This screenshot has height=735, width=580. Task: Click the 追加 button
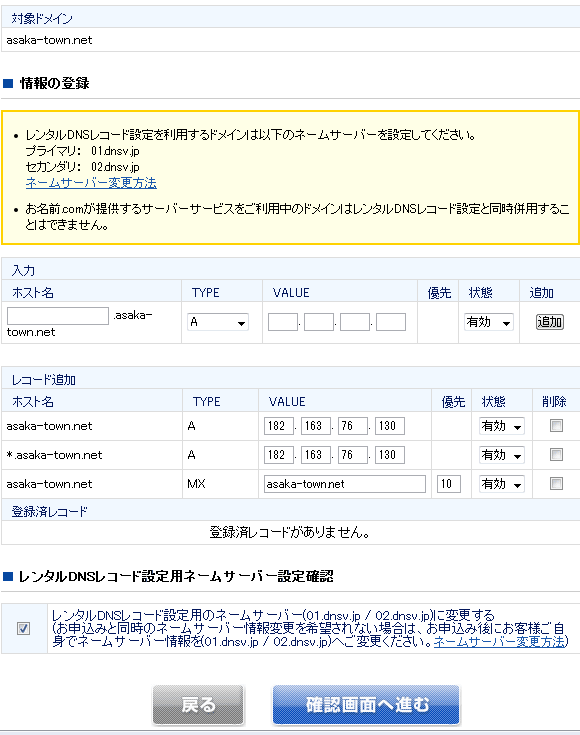[x=550, y=322]
